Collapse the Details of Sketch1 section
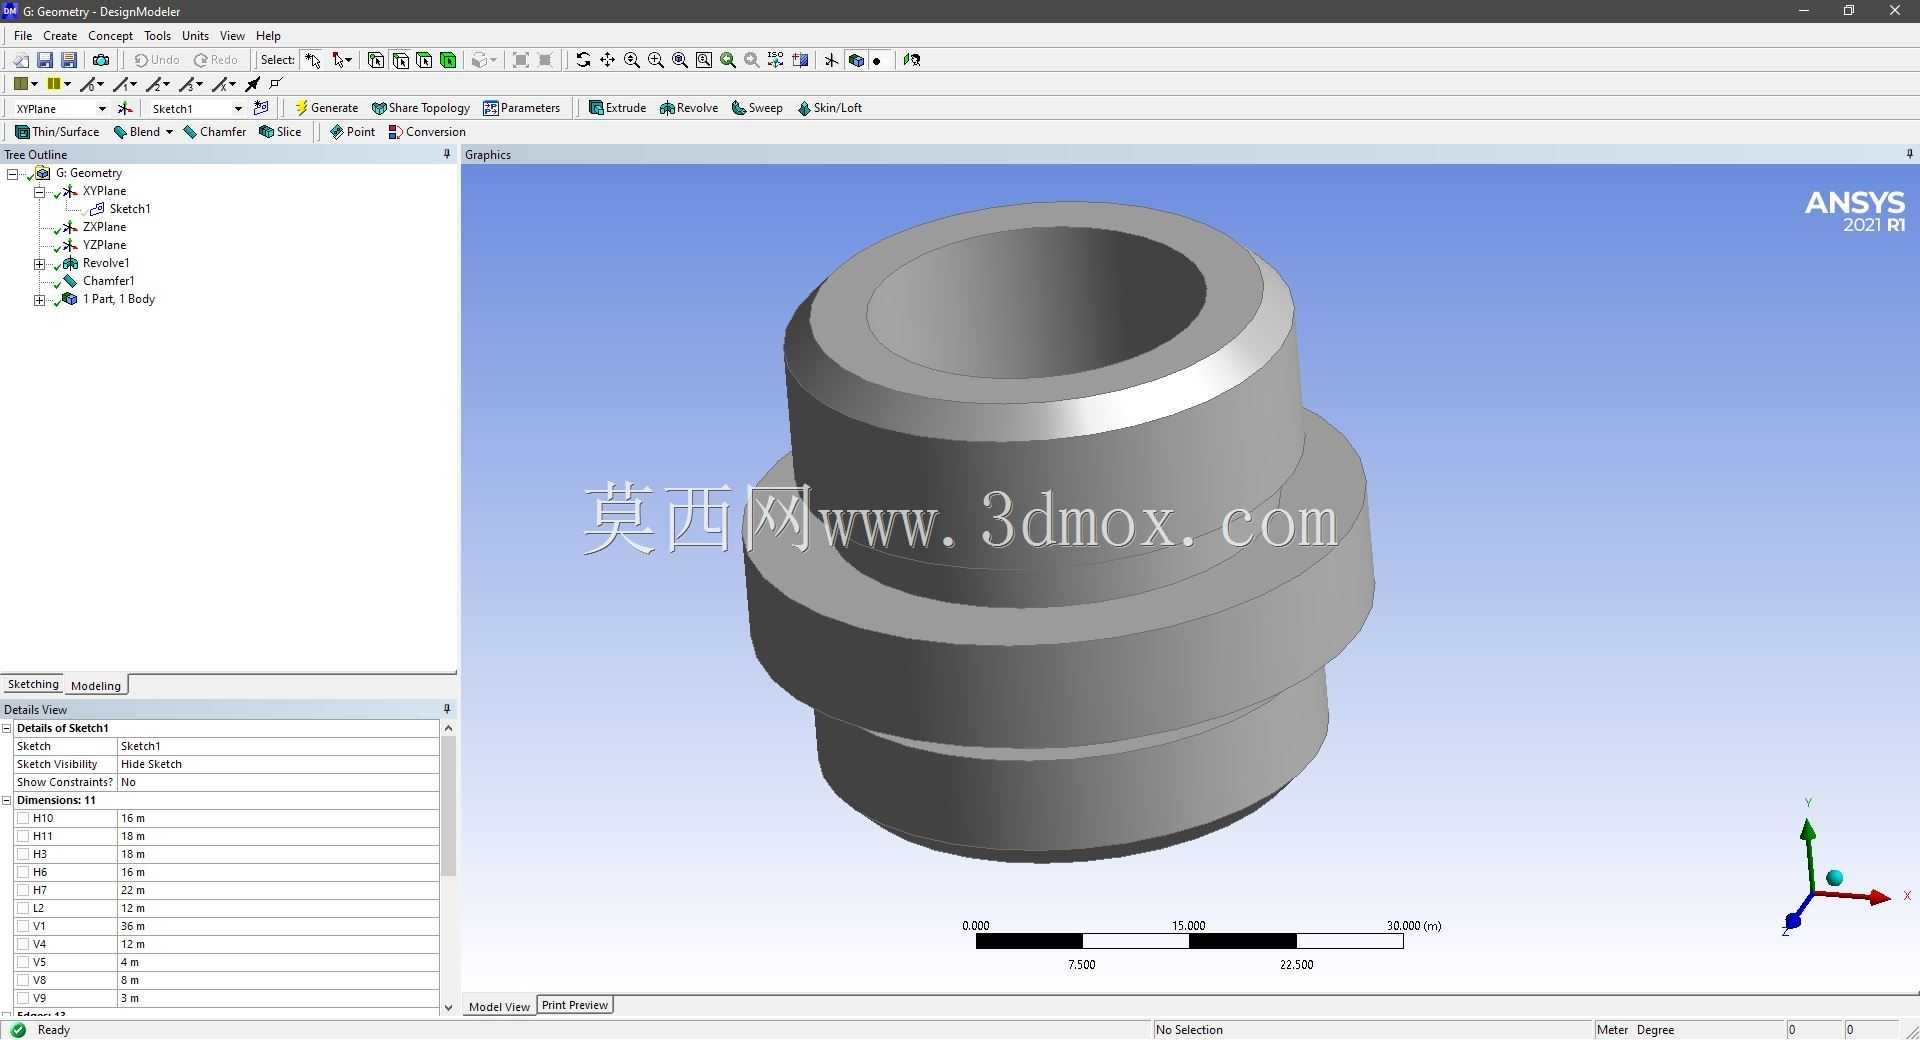Viewport: 1920px width, 1040px height. (7, 728)
